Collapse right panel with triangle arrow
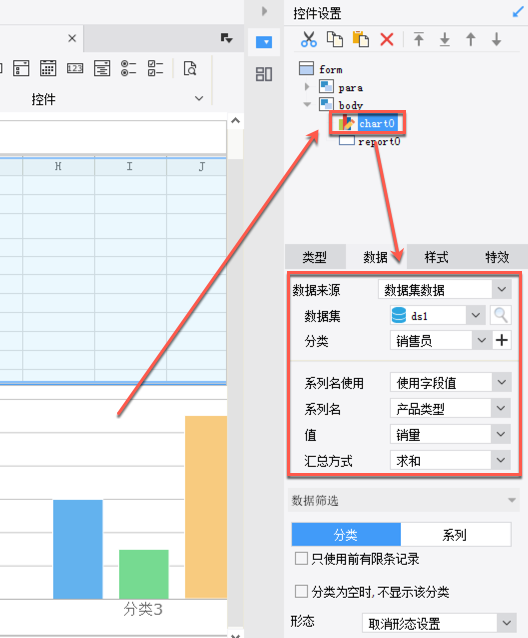The height and width of the screenshot is (638, 528). (264, 11)
